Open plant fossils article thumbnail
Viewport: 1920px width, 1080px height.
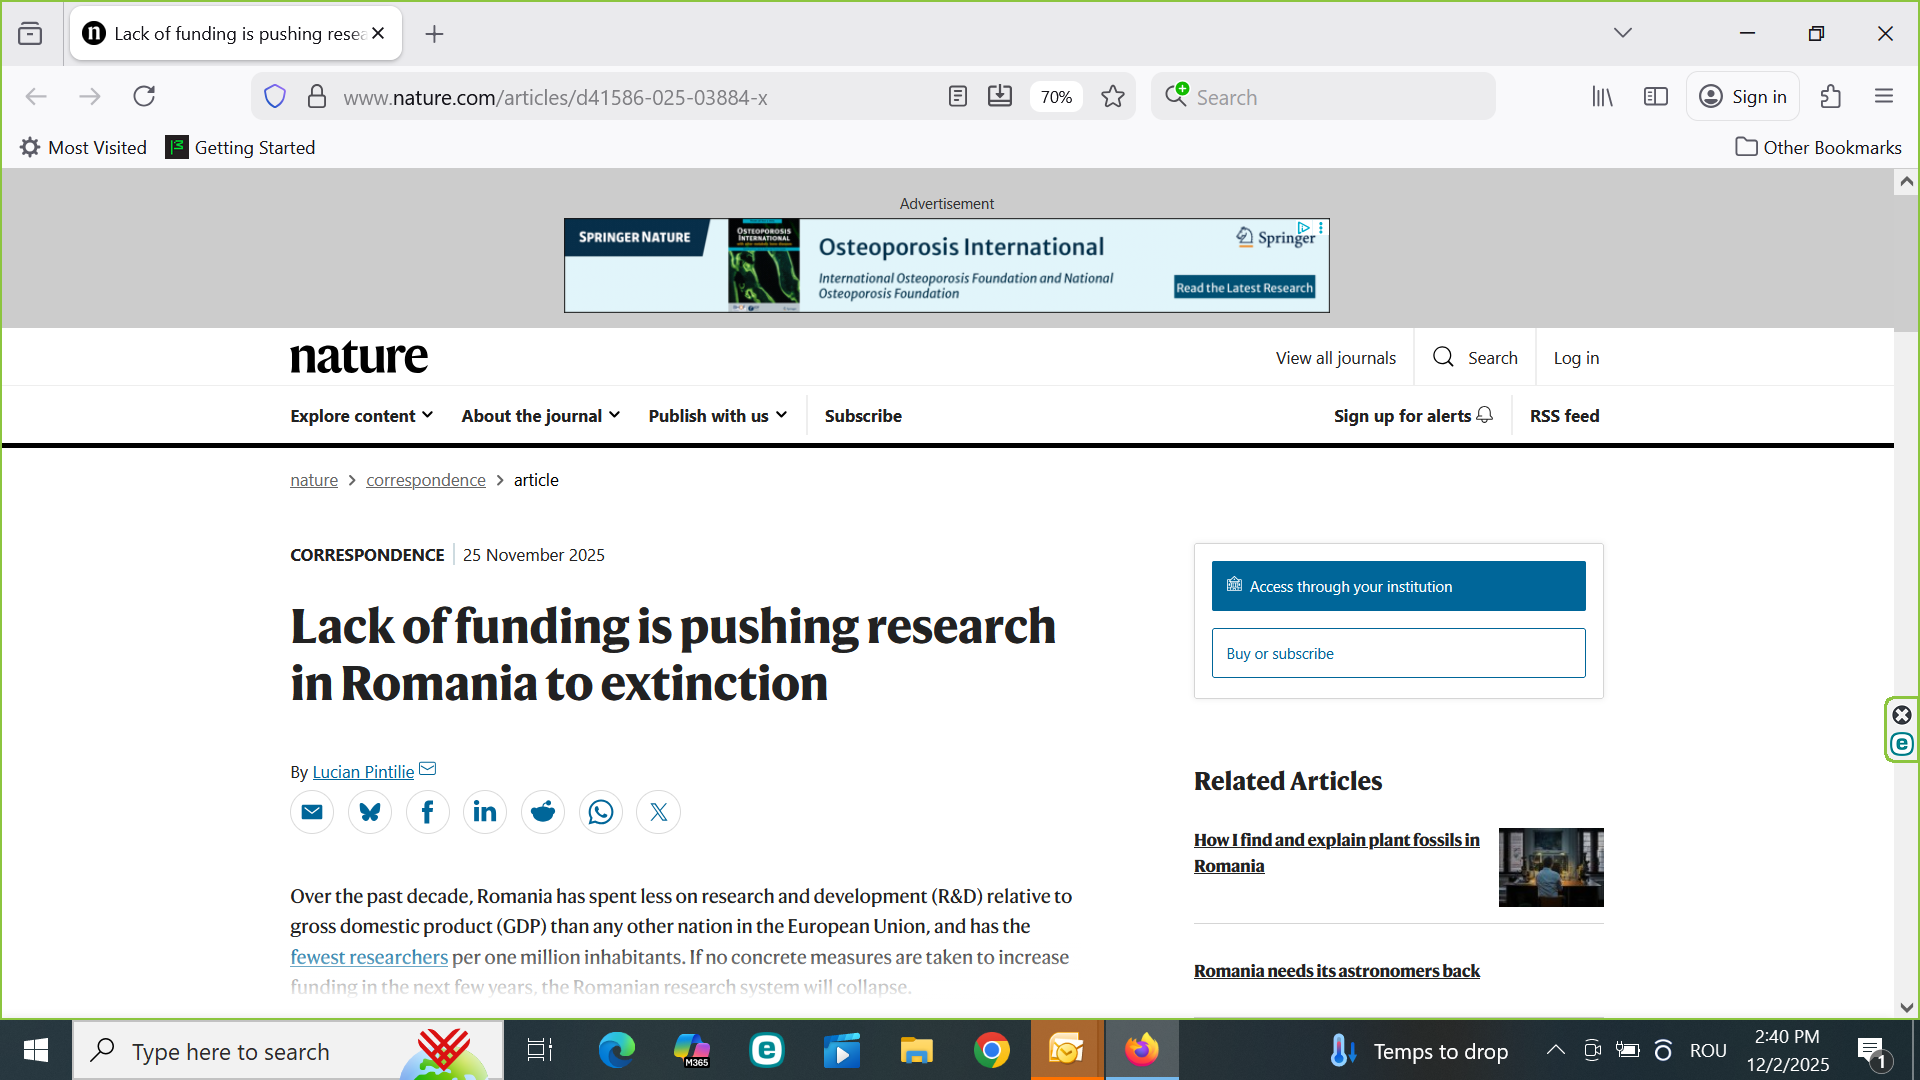click(x=1550, y=867)
